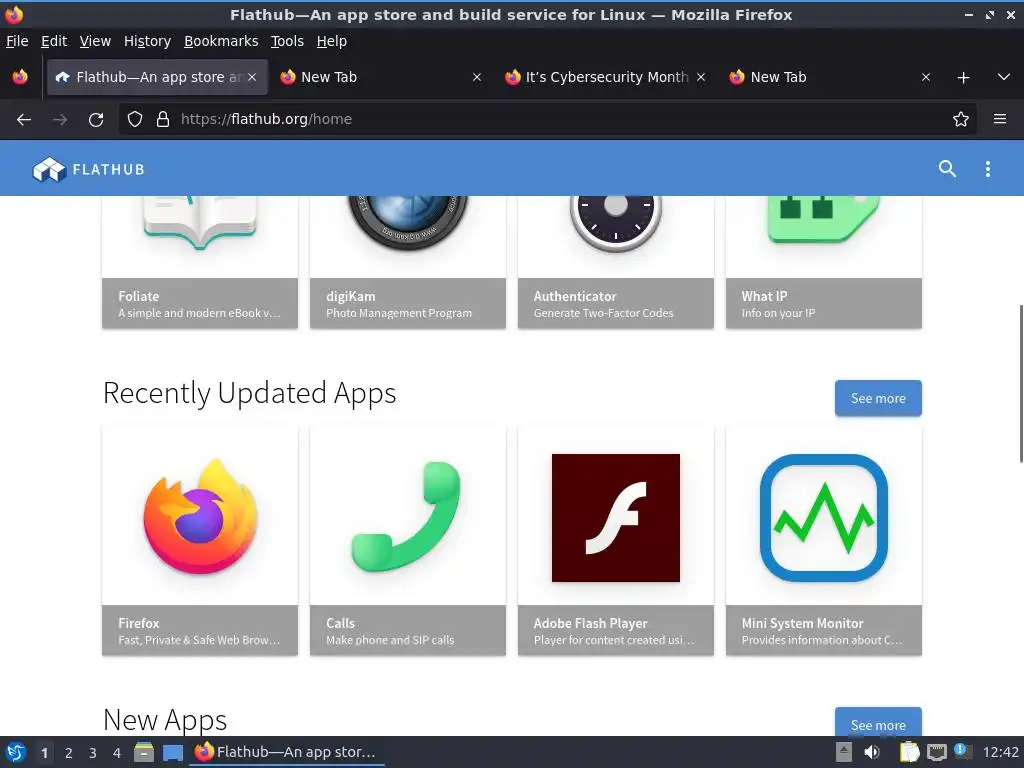Click the Calls app title label
Viewport: 1024px width, 768px height.
(340, 623)
